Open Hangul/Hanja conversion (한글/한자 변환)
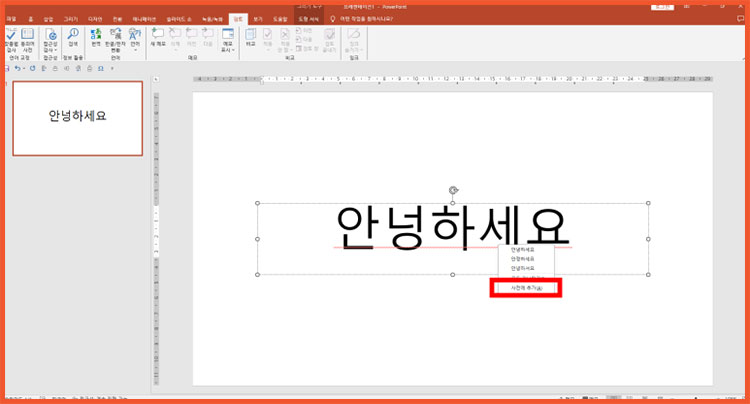 point(115,40)
